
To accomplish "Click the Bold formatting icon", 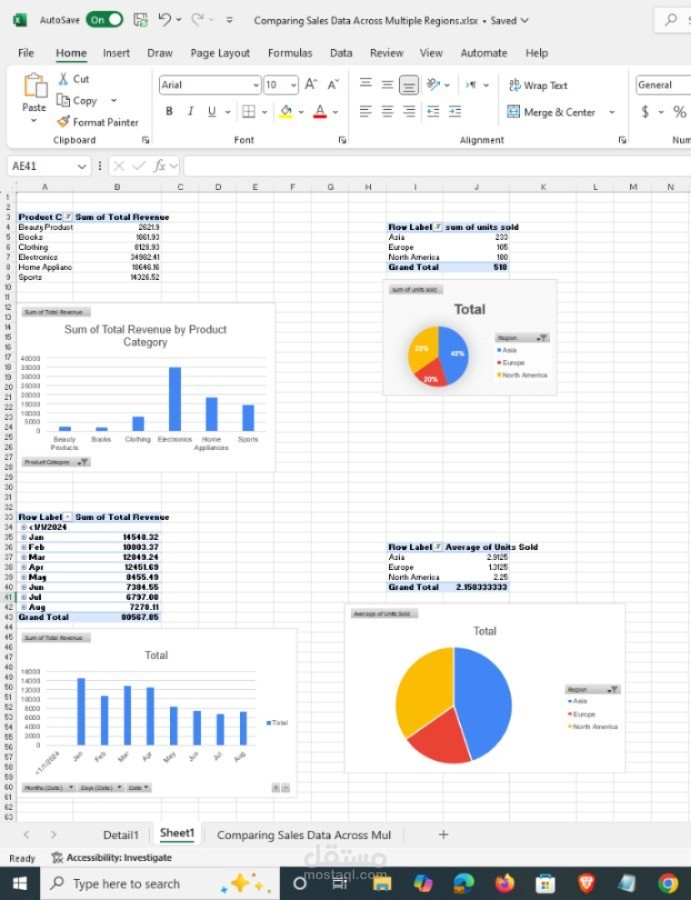I will coord(169,111).
